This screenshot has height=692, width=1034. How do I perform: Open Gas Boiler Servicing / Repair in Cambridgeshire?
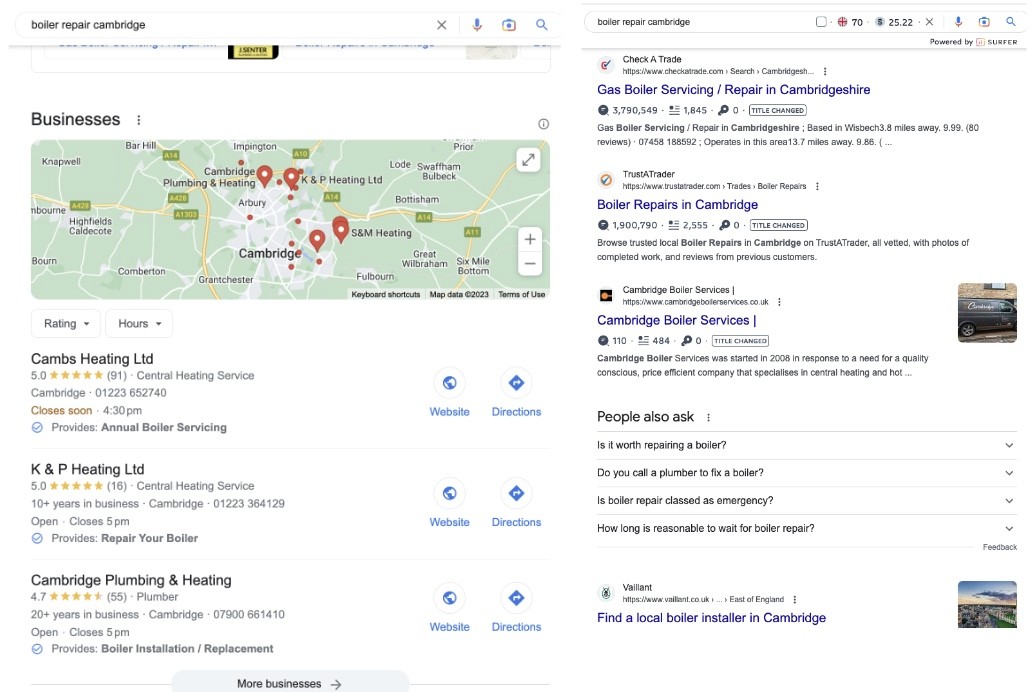733,90
